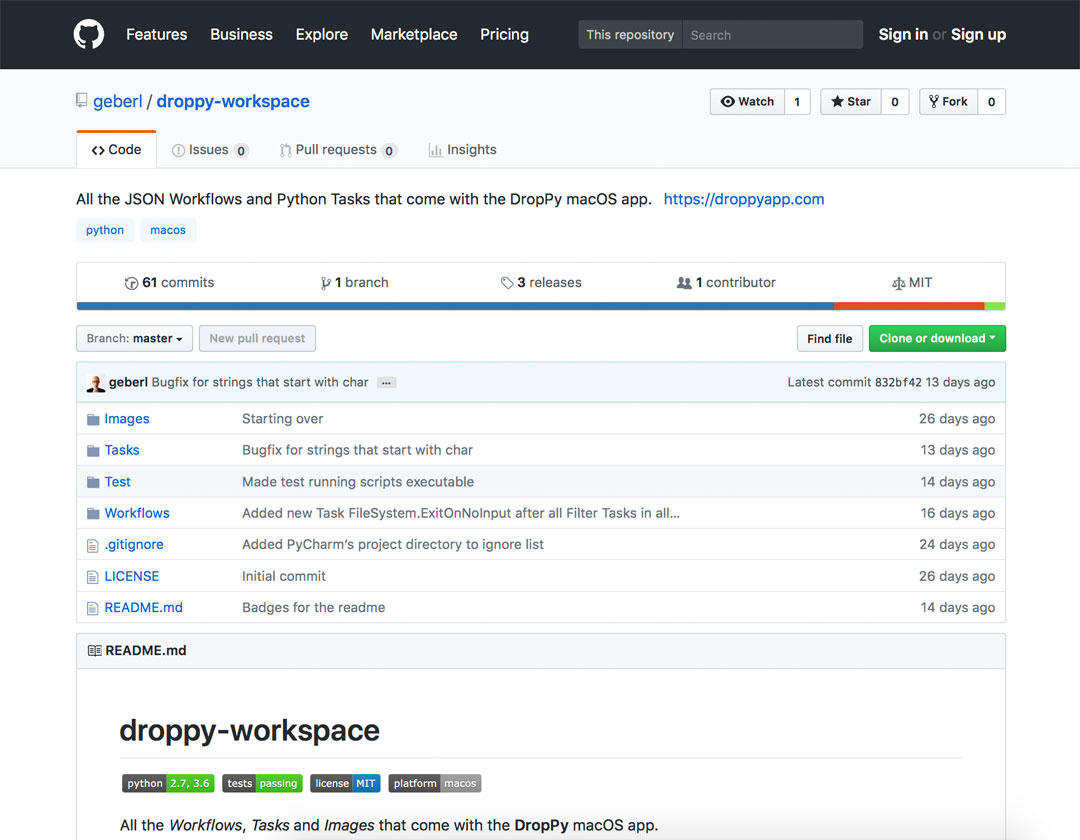This screenshot has height=840, width=1080.
Task: Click the file icon beside .gitignore
Action: tap(92, 545)
